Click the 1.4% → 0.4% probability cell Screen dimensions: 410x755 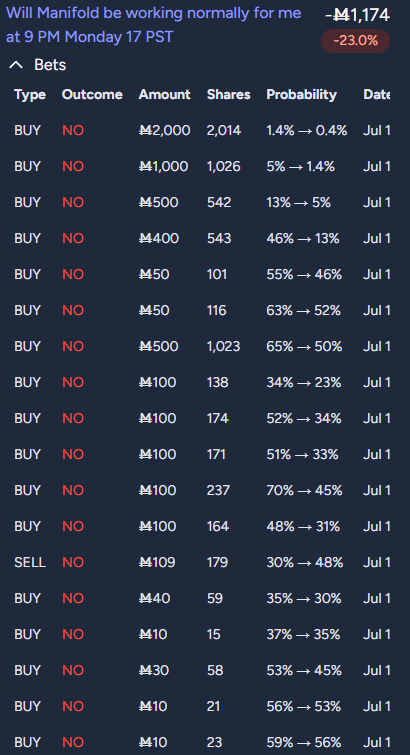point(306,130)
